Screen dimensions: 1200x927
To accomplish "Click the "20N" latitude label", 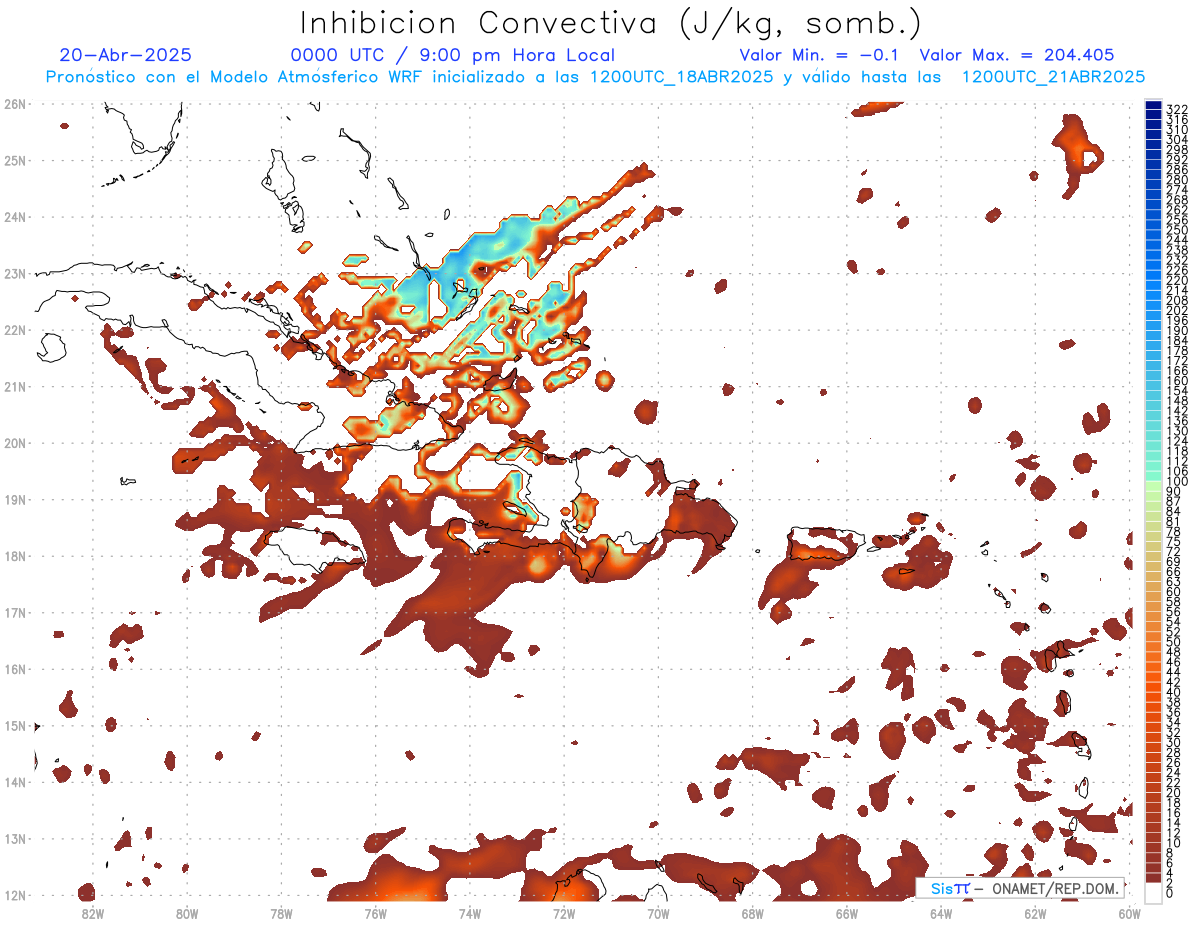I will tap(14, 443).
